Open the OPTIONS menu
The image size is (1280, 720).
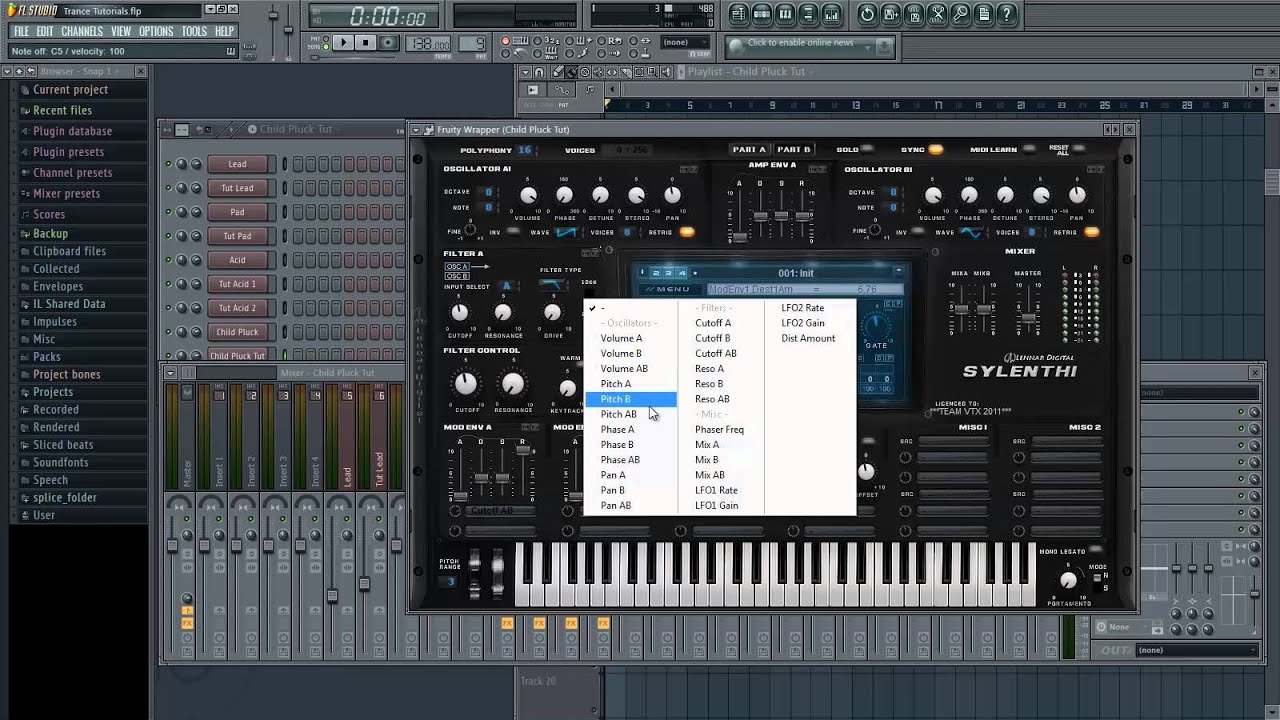coord(156,31)
